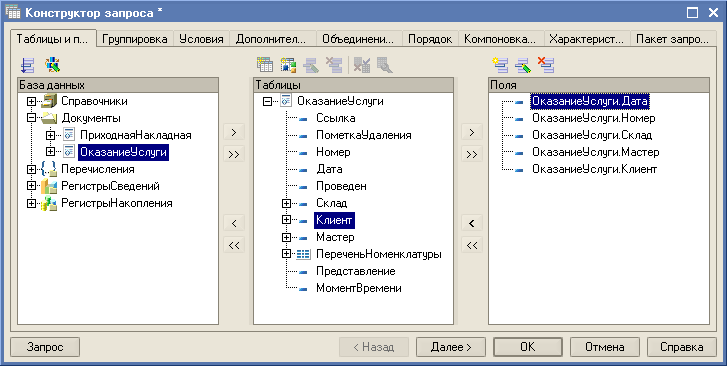Collapse the Документы node
Screen dimensions: 727x366
(32, 118)
